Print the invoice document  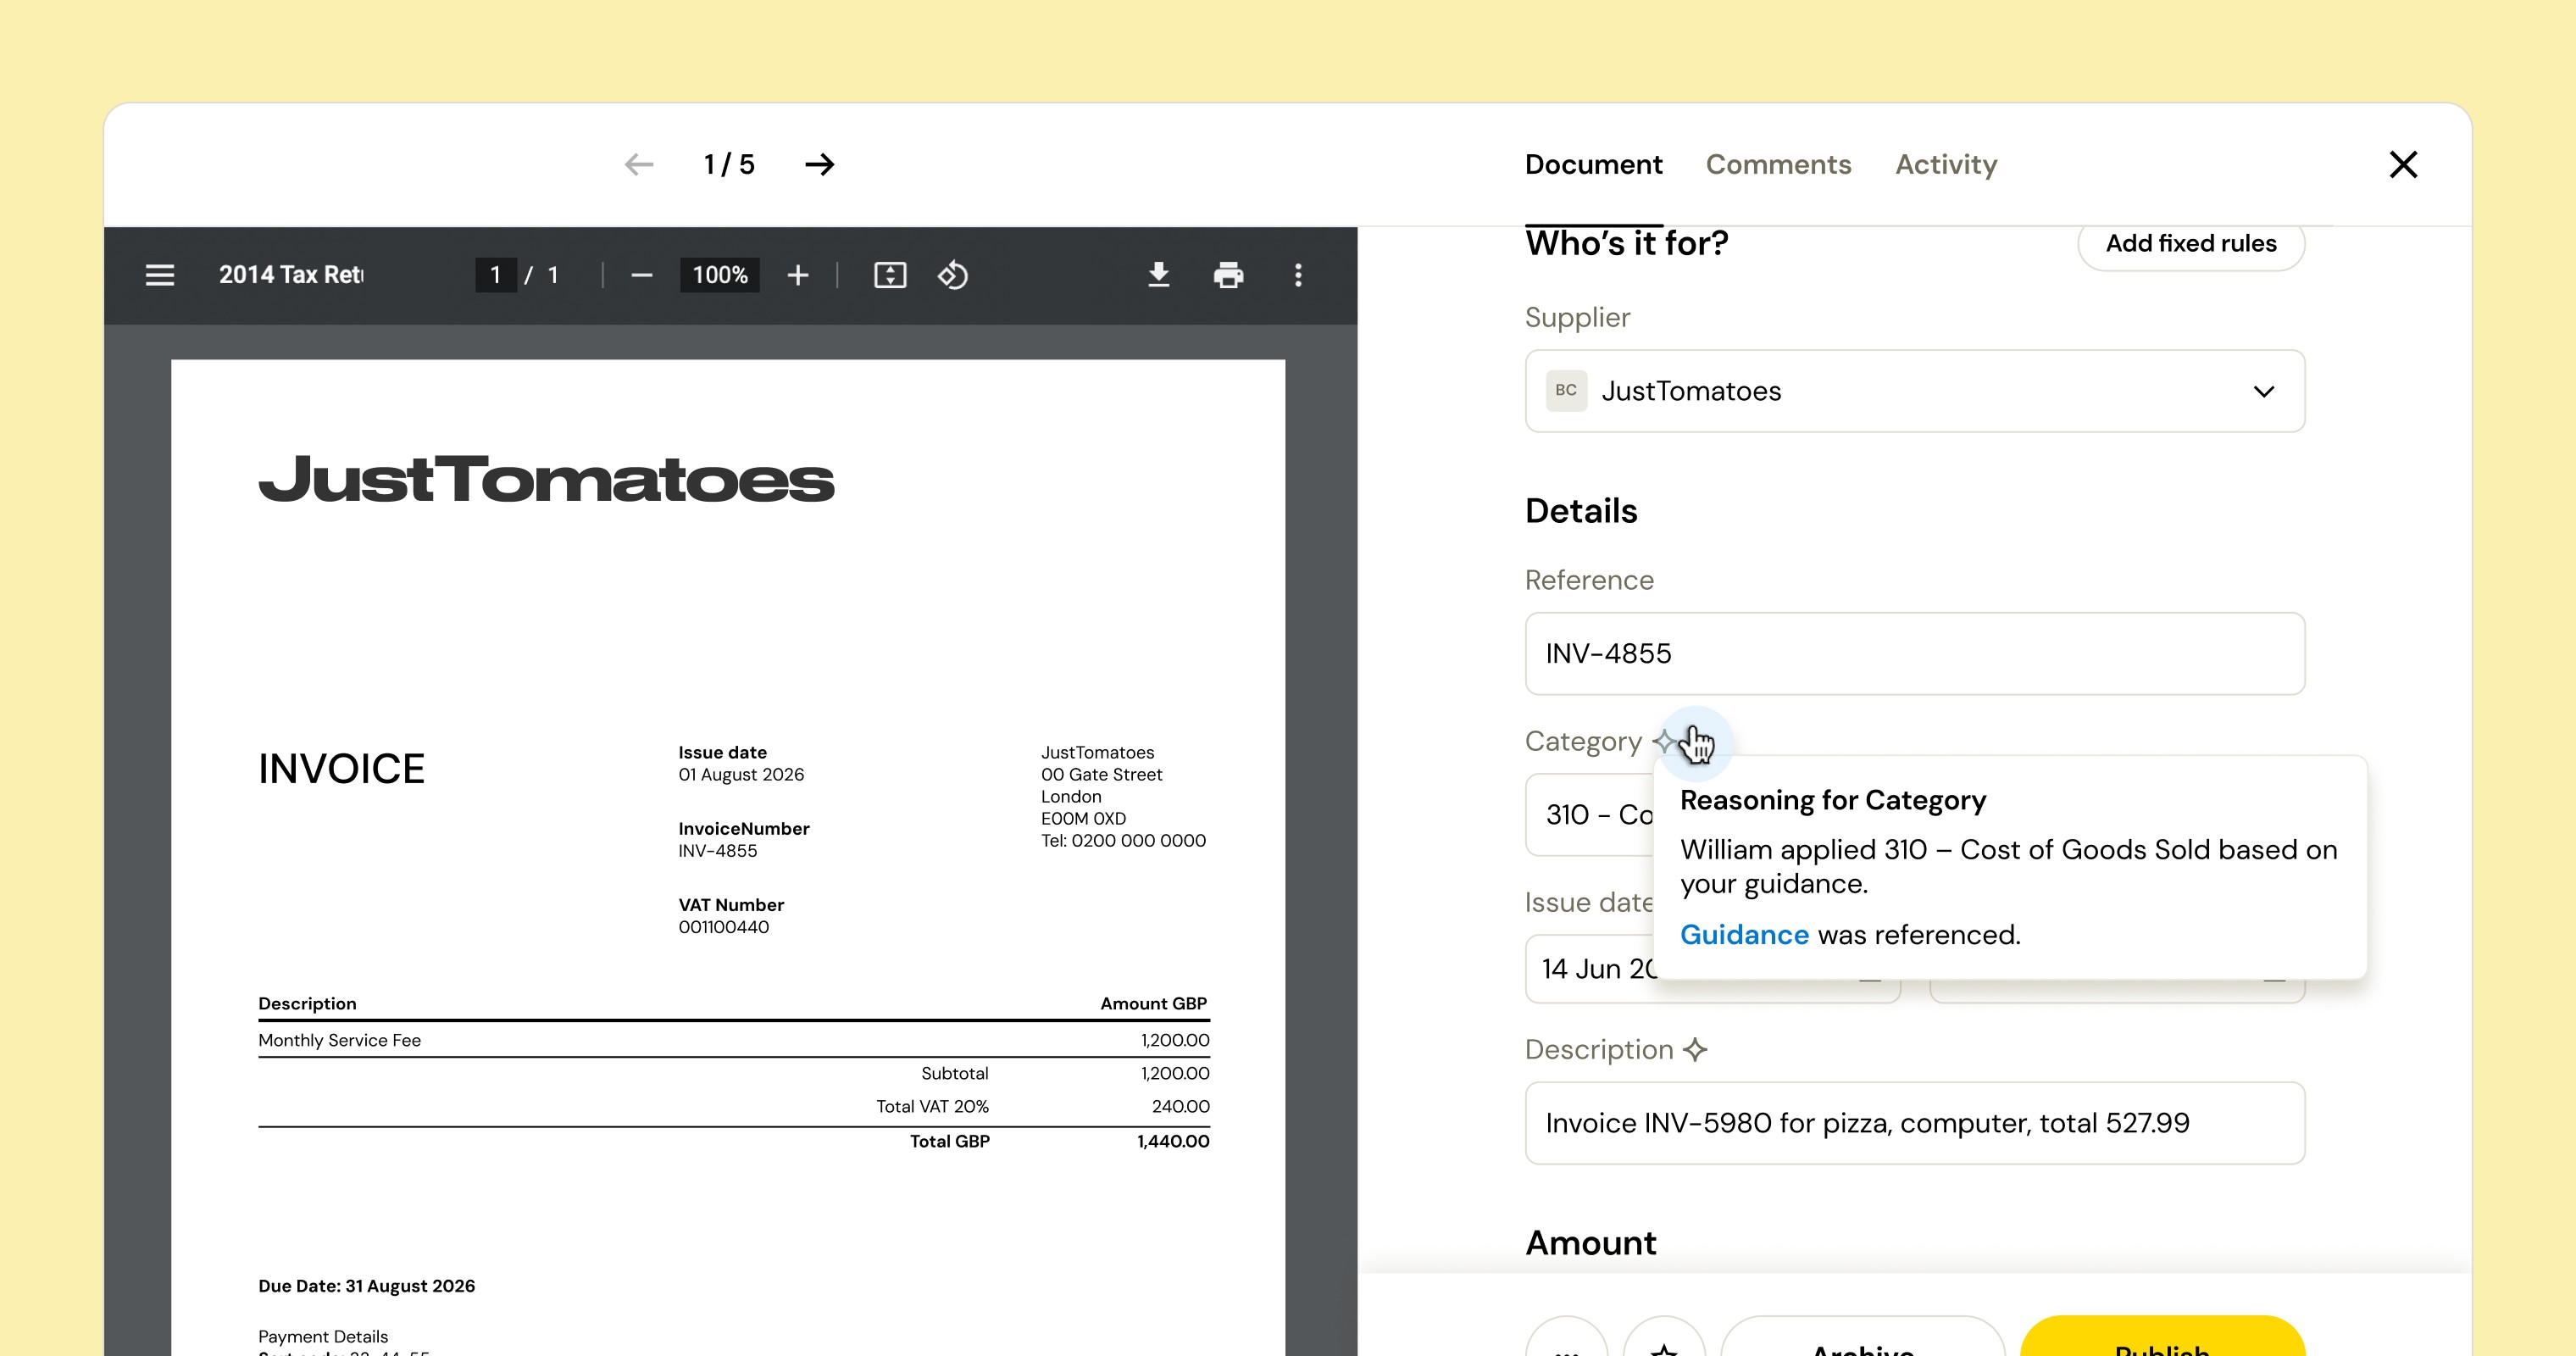(x=1228, y=275)
